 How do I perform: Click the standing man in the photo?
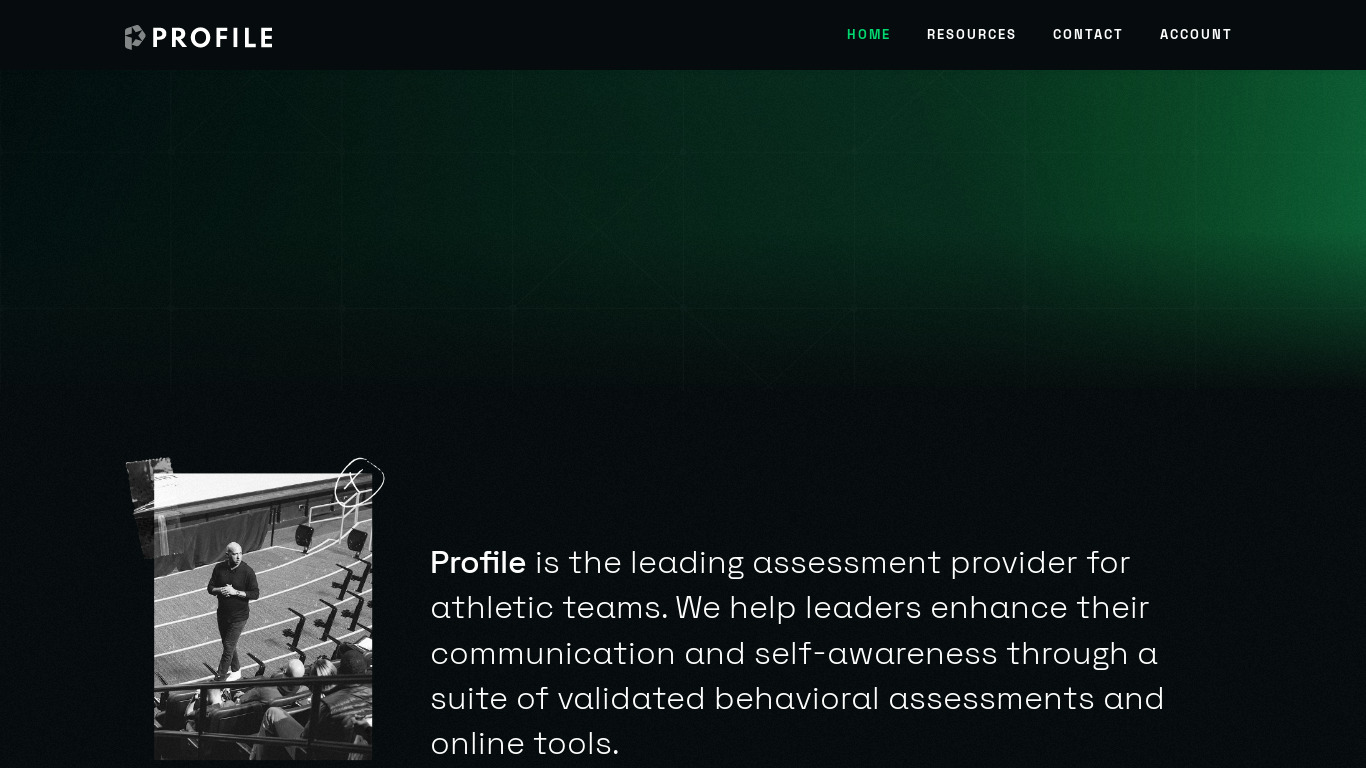click(x=232, y=610)
